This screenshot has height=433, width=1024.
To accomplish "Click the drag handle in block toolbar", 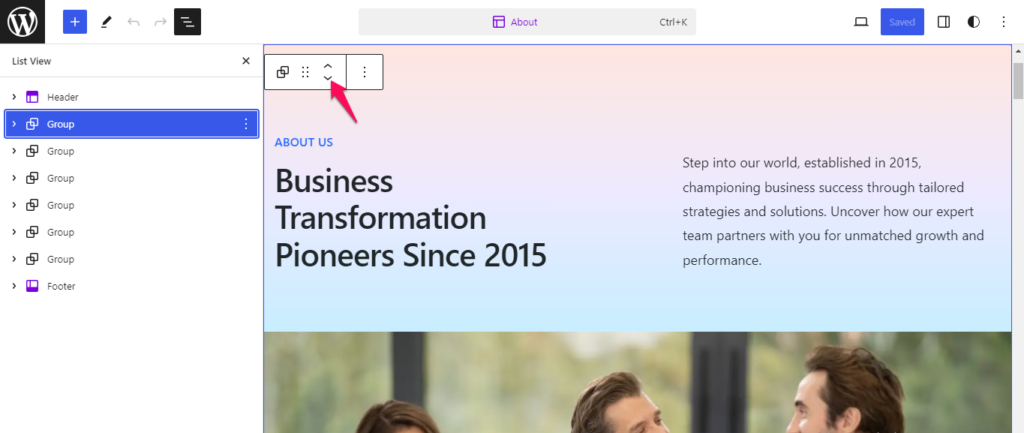I will click(305, 72).
